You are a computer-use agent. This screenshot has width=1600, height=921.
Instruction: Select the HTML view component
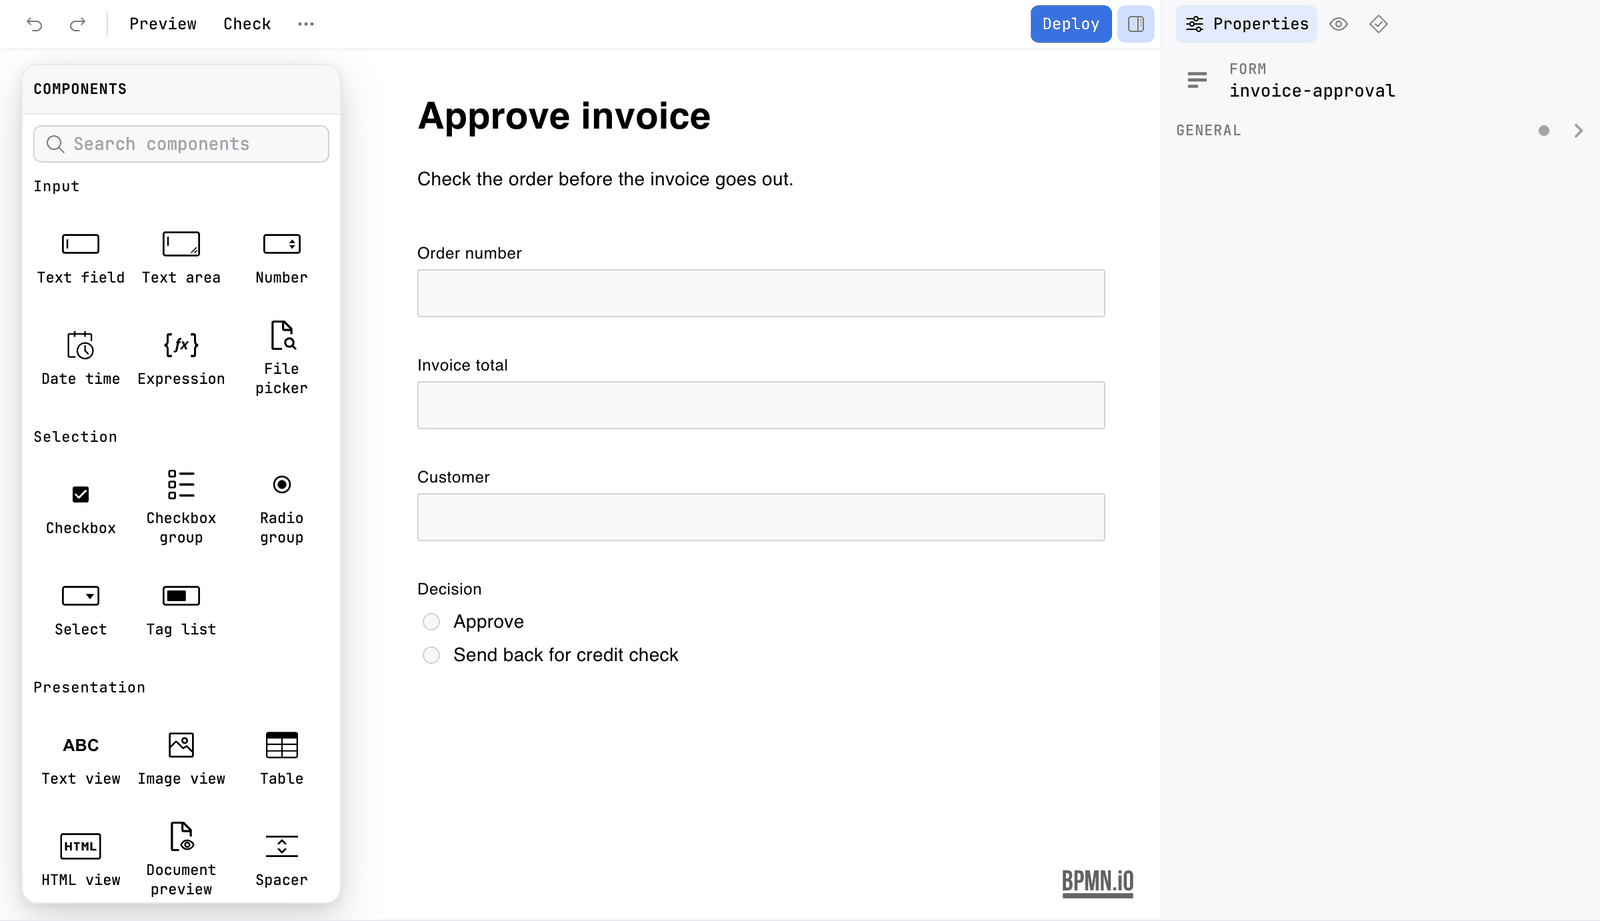[81, 860]
